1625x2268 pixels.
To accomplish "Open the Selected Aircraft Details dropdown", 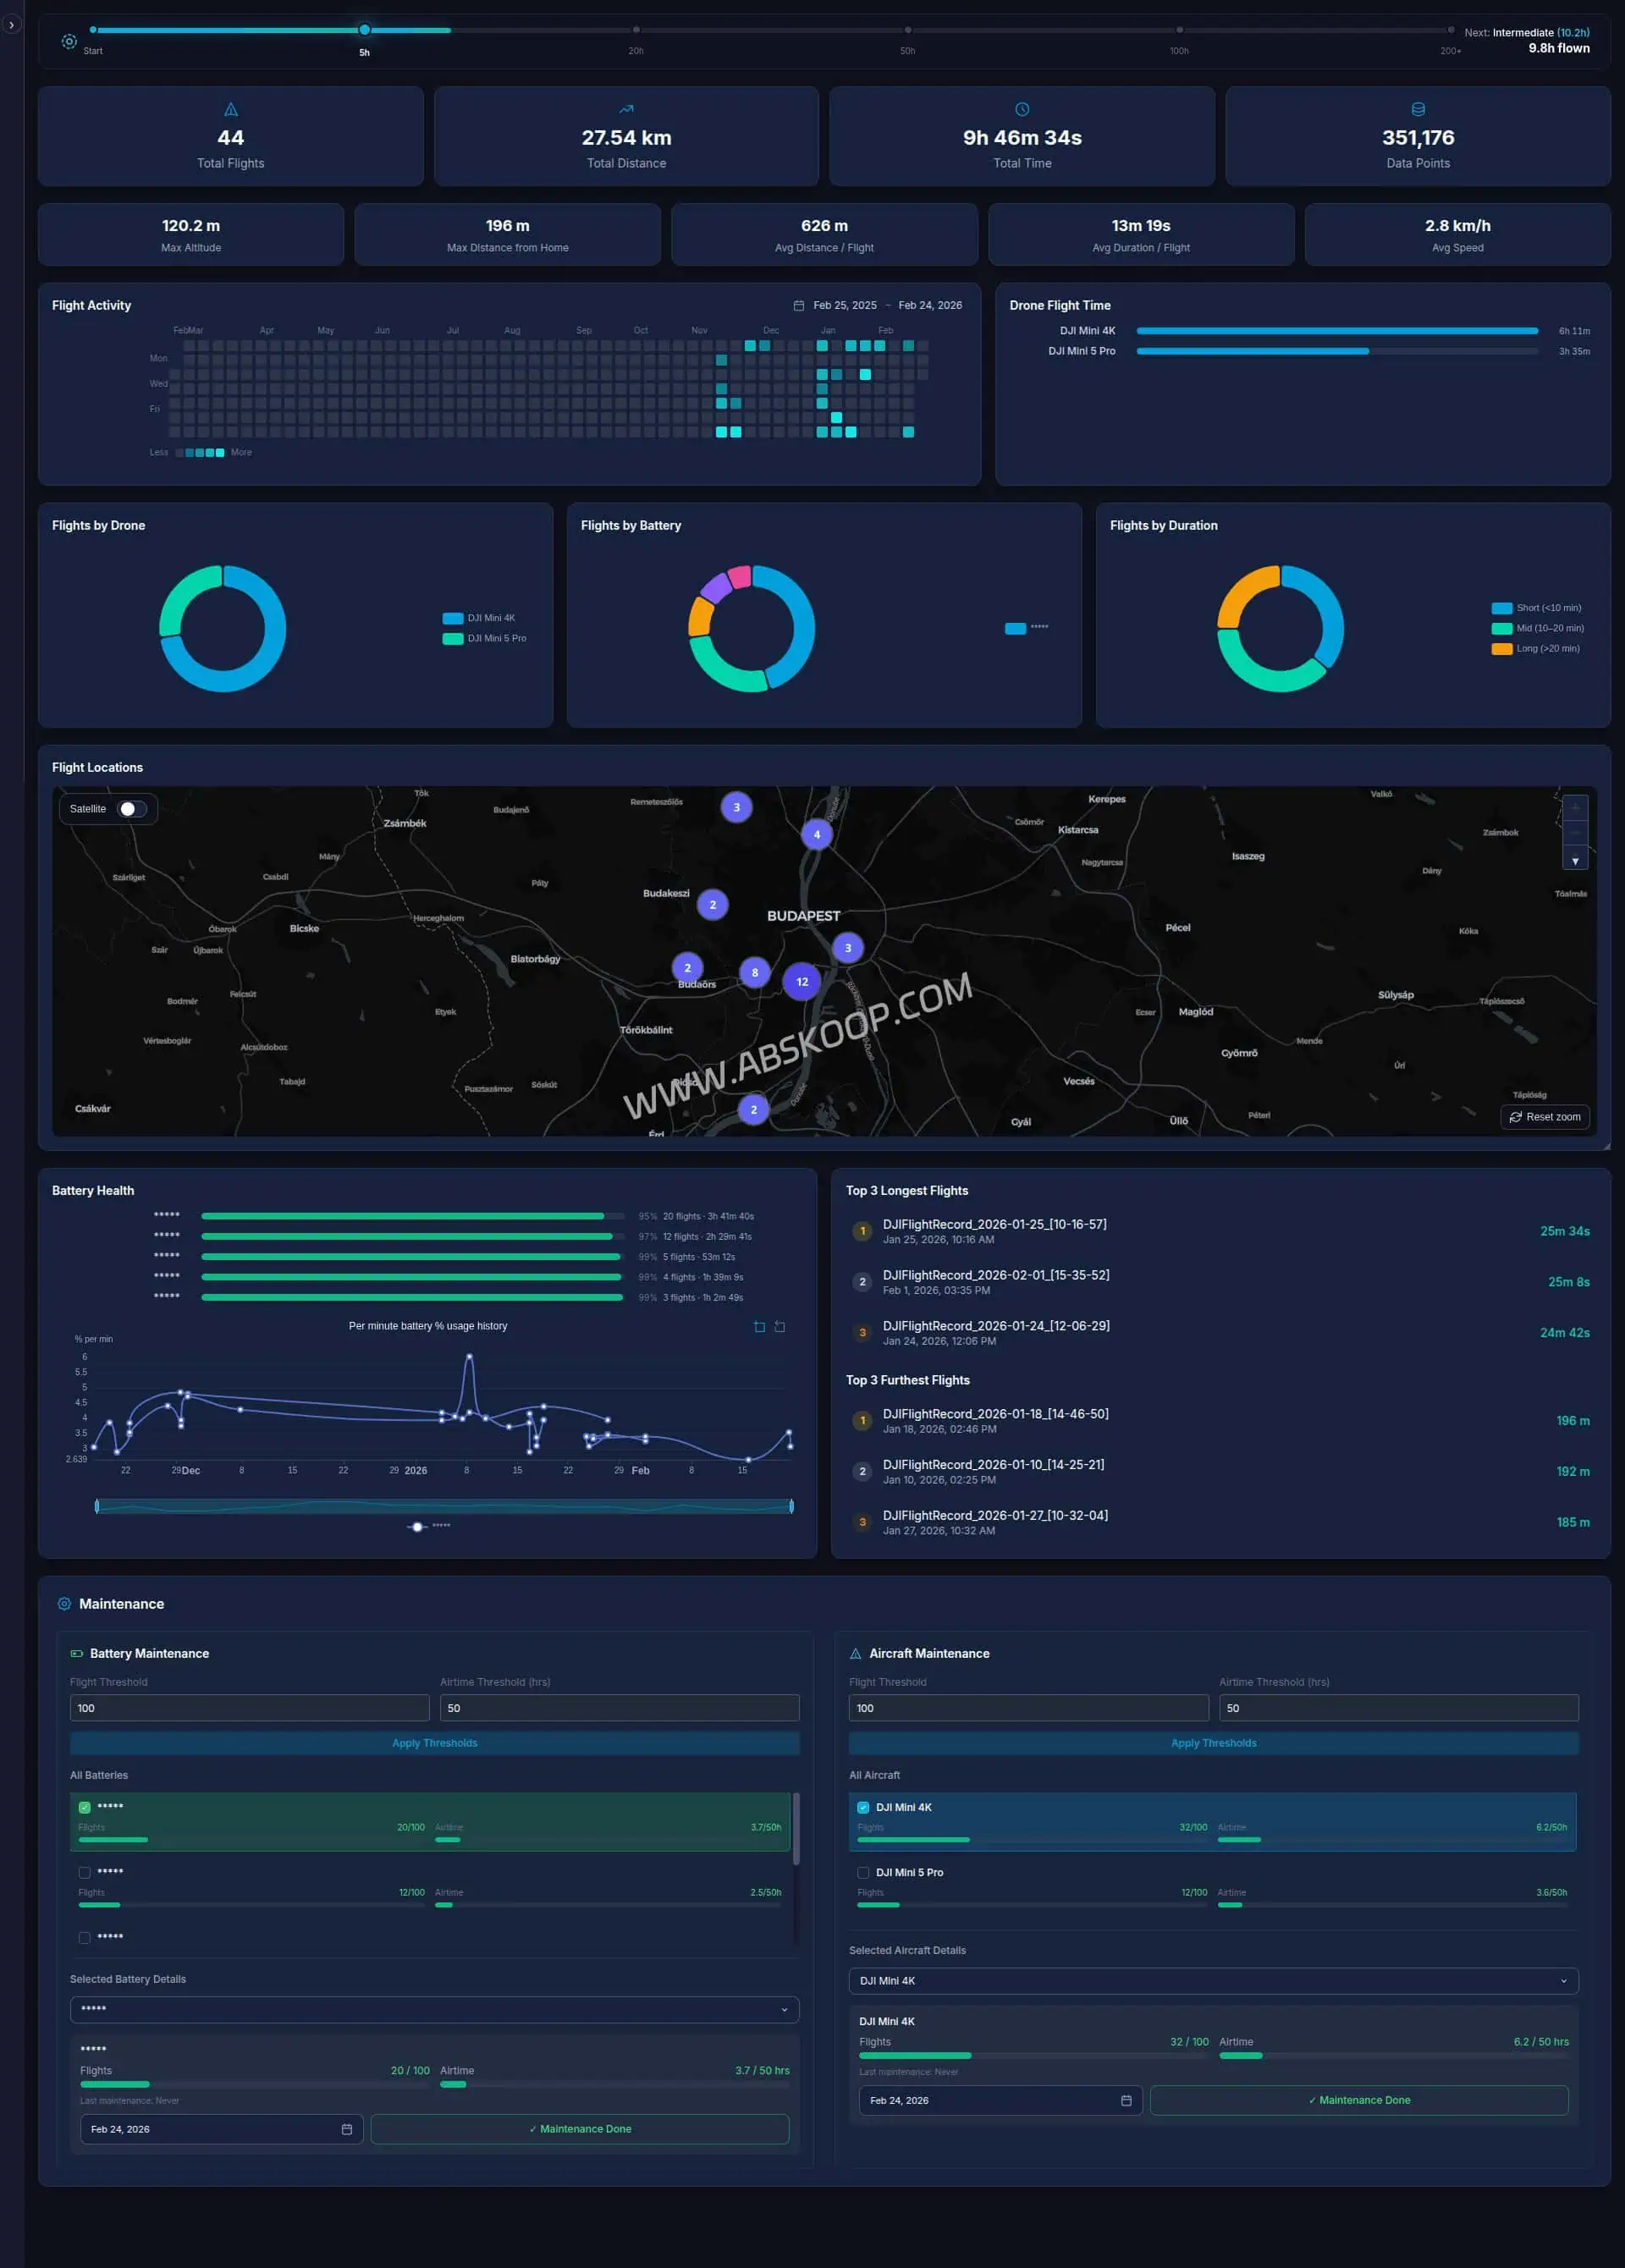I will click(1213, 1981).
